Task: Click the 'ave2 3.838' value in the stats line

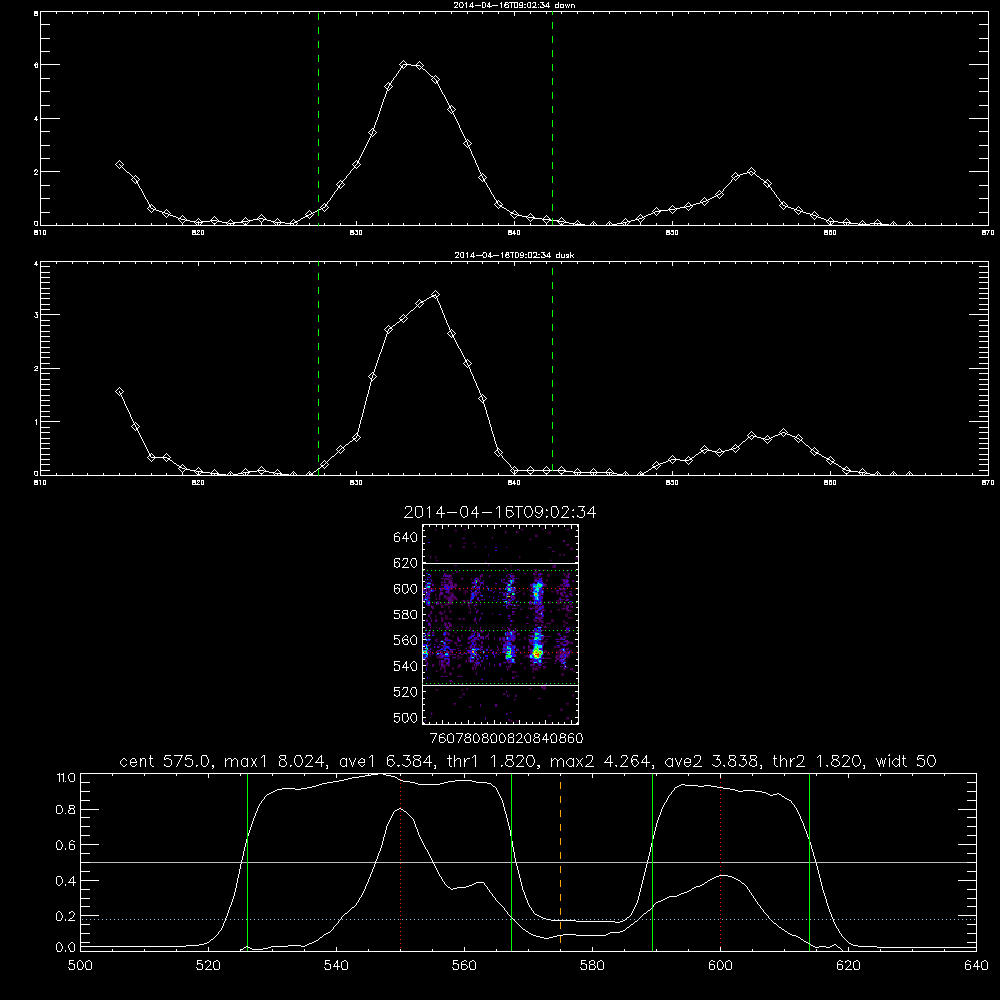Action: (x=712, y=761)
